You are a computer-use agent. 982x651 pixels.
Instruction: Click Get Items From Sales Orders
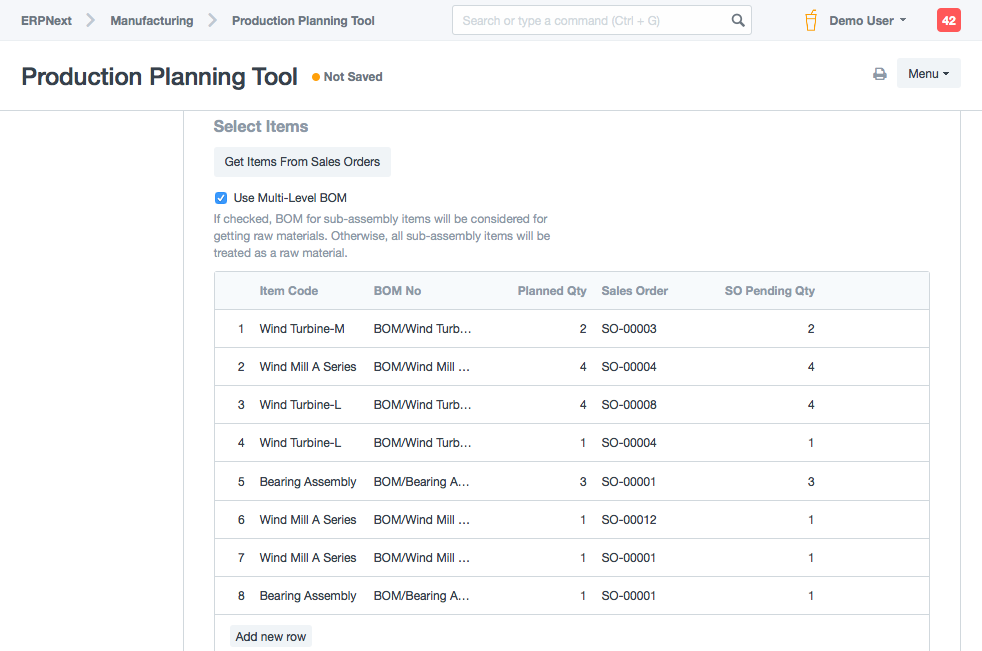302,162
